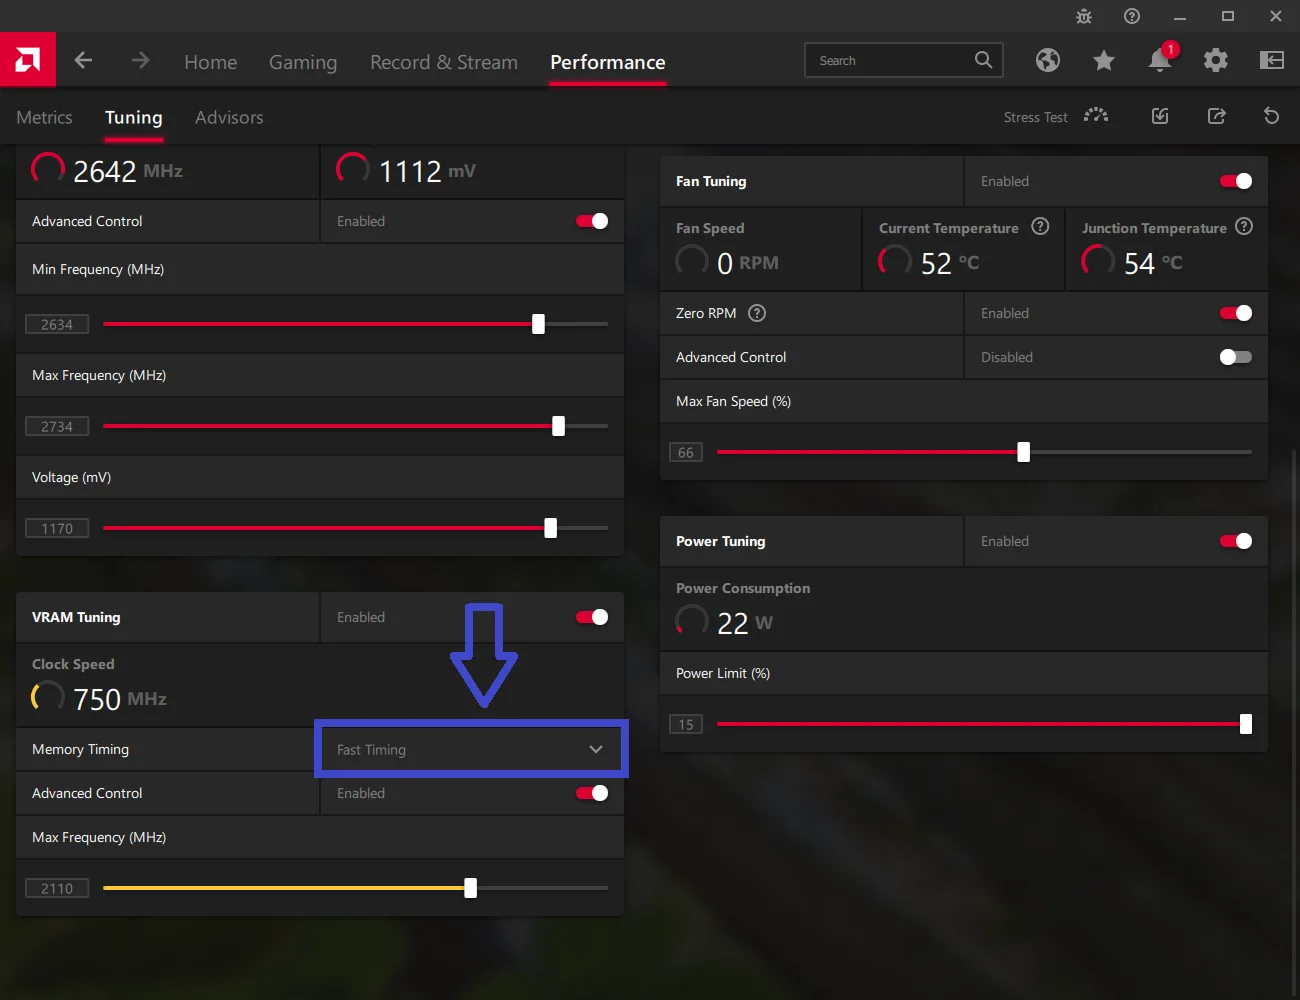Screen dimensions: 1300x1000
Task: Enable fan Advanced Control toggle
Action: point(1236,357)
